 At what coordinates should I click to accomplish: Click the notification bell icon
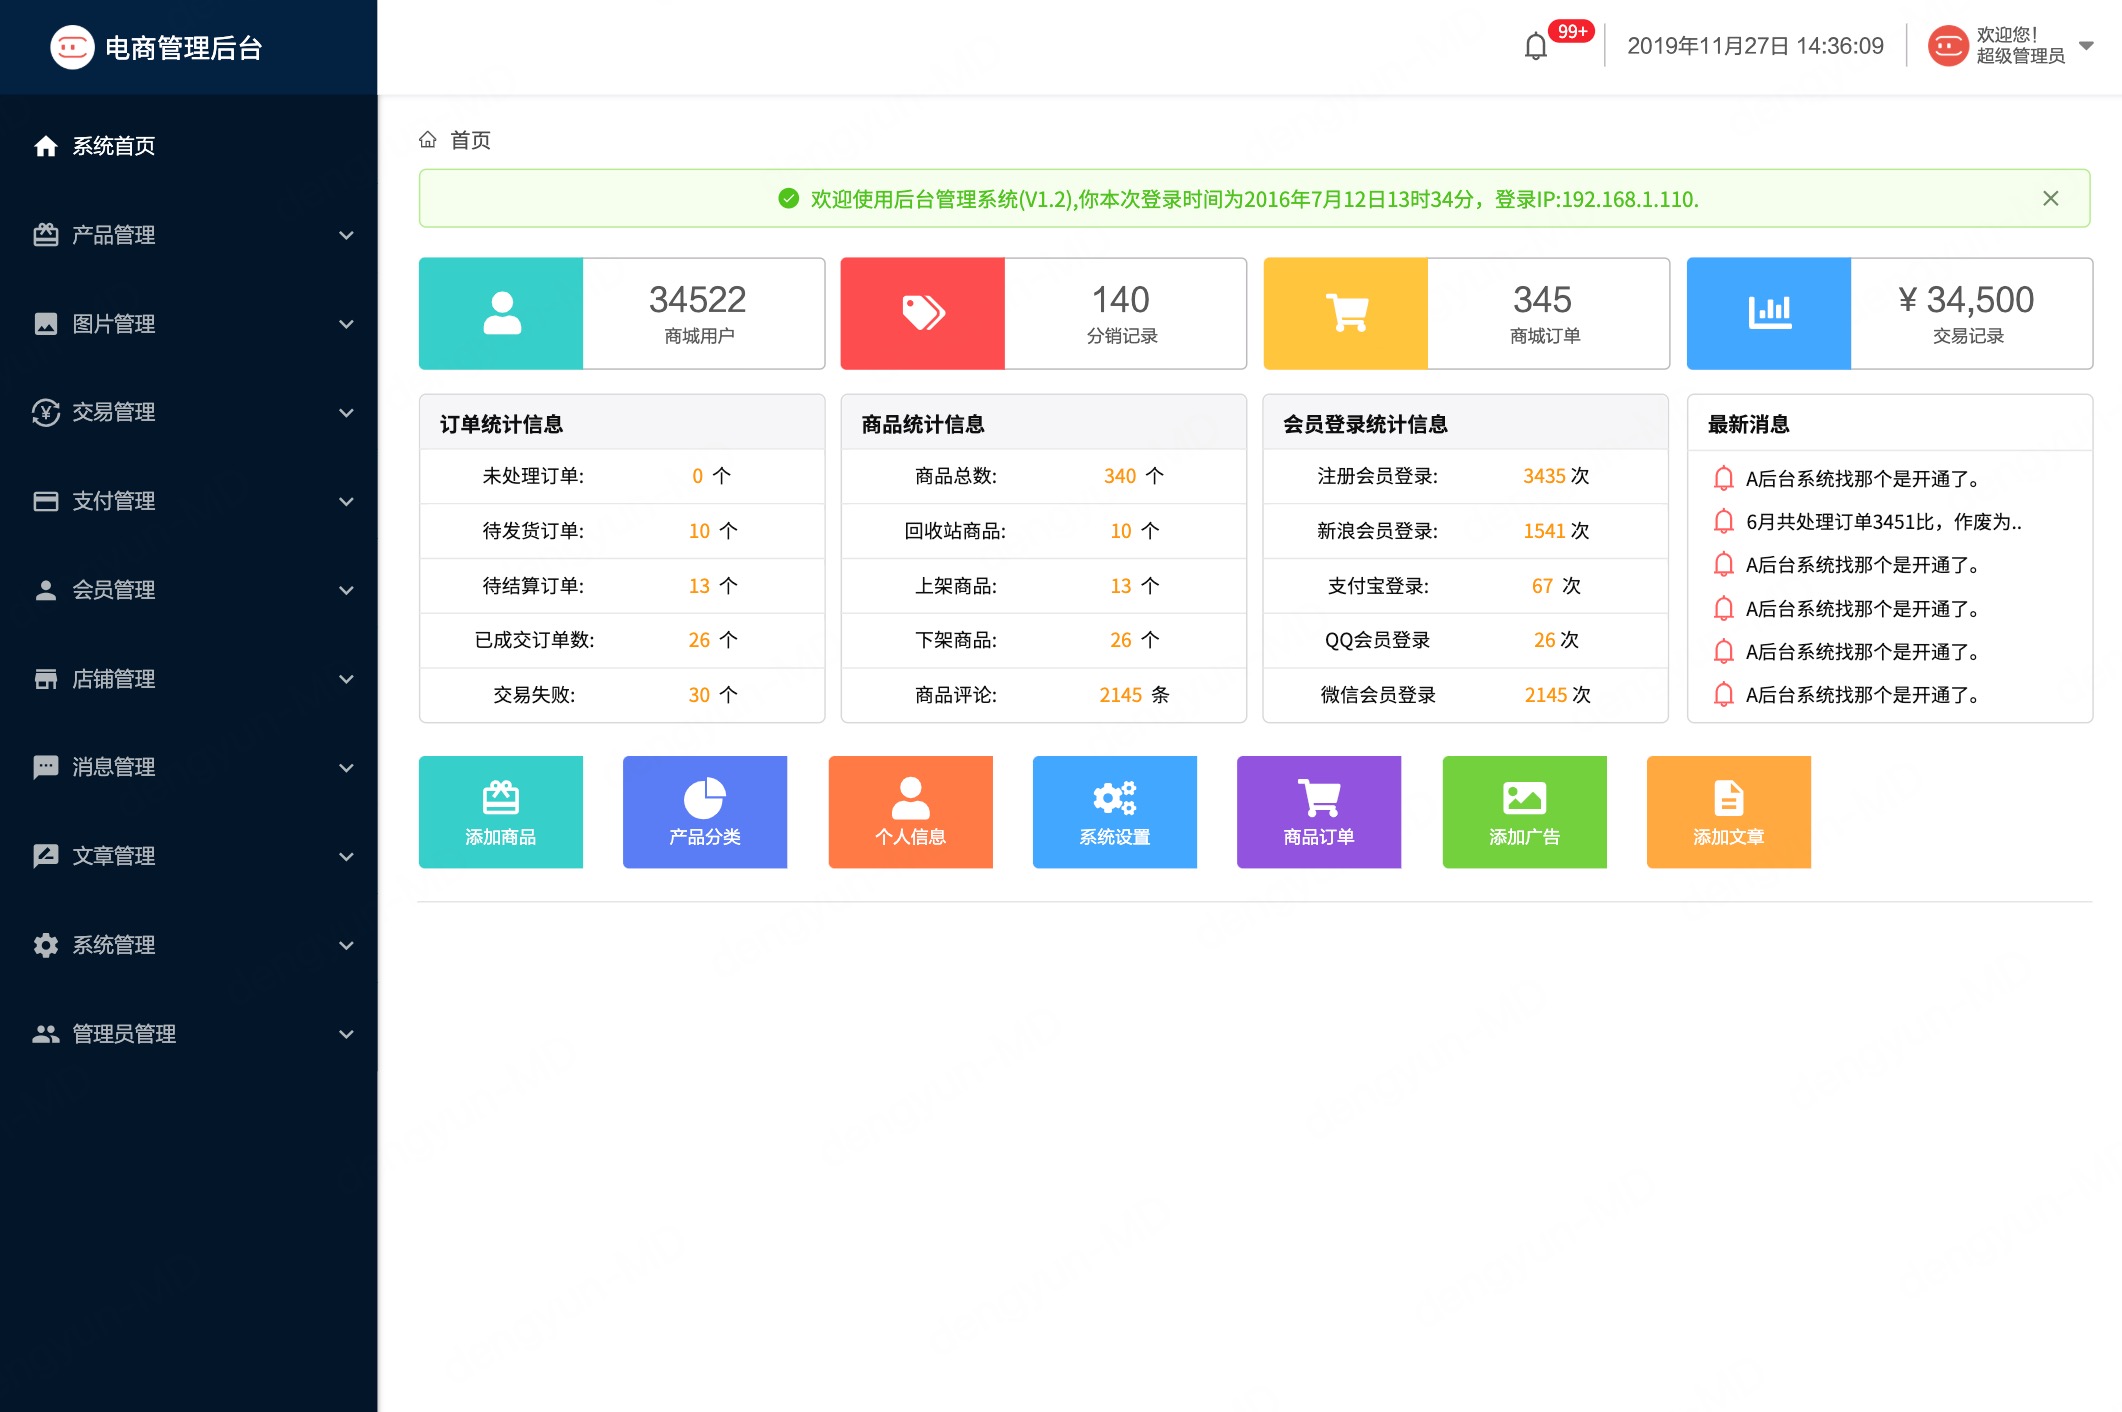1535,46
